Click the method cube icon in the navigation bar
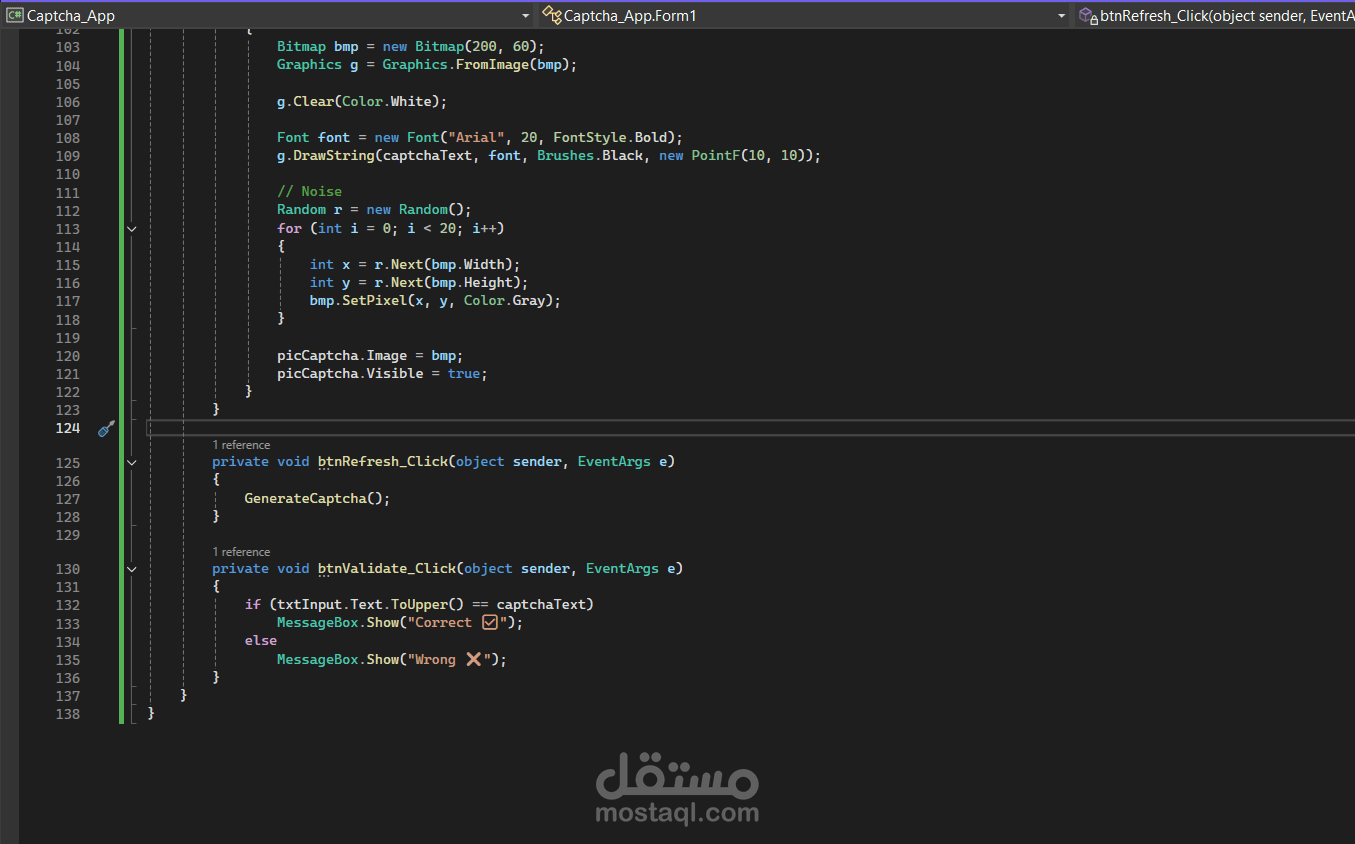Viewport: 1355px width, 844px height. click(1088, 15)
